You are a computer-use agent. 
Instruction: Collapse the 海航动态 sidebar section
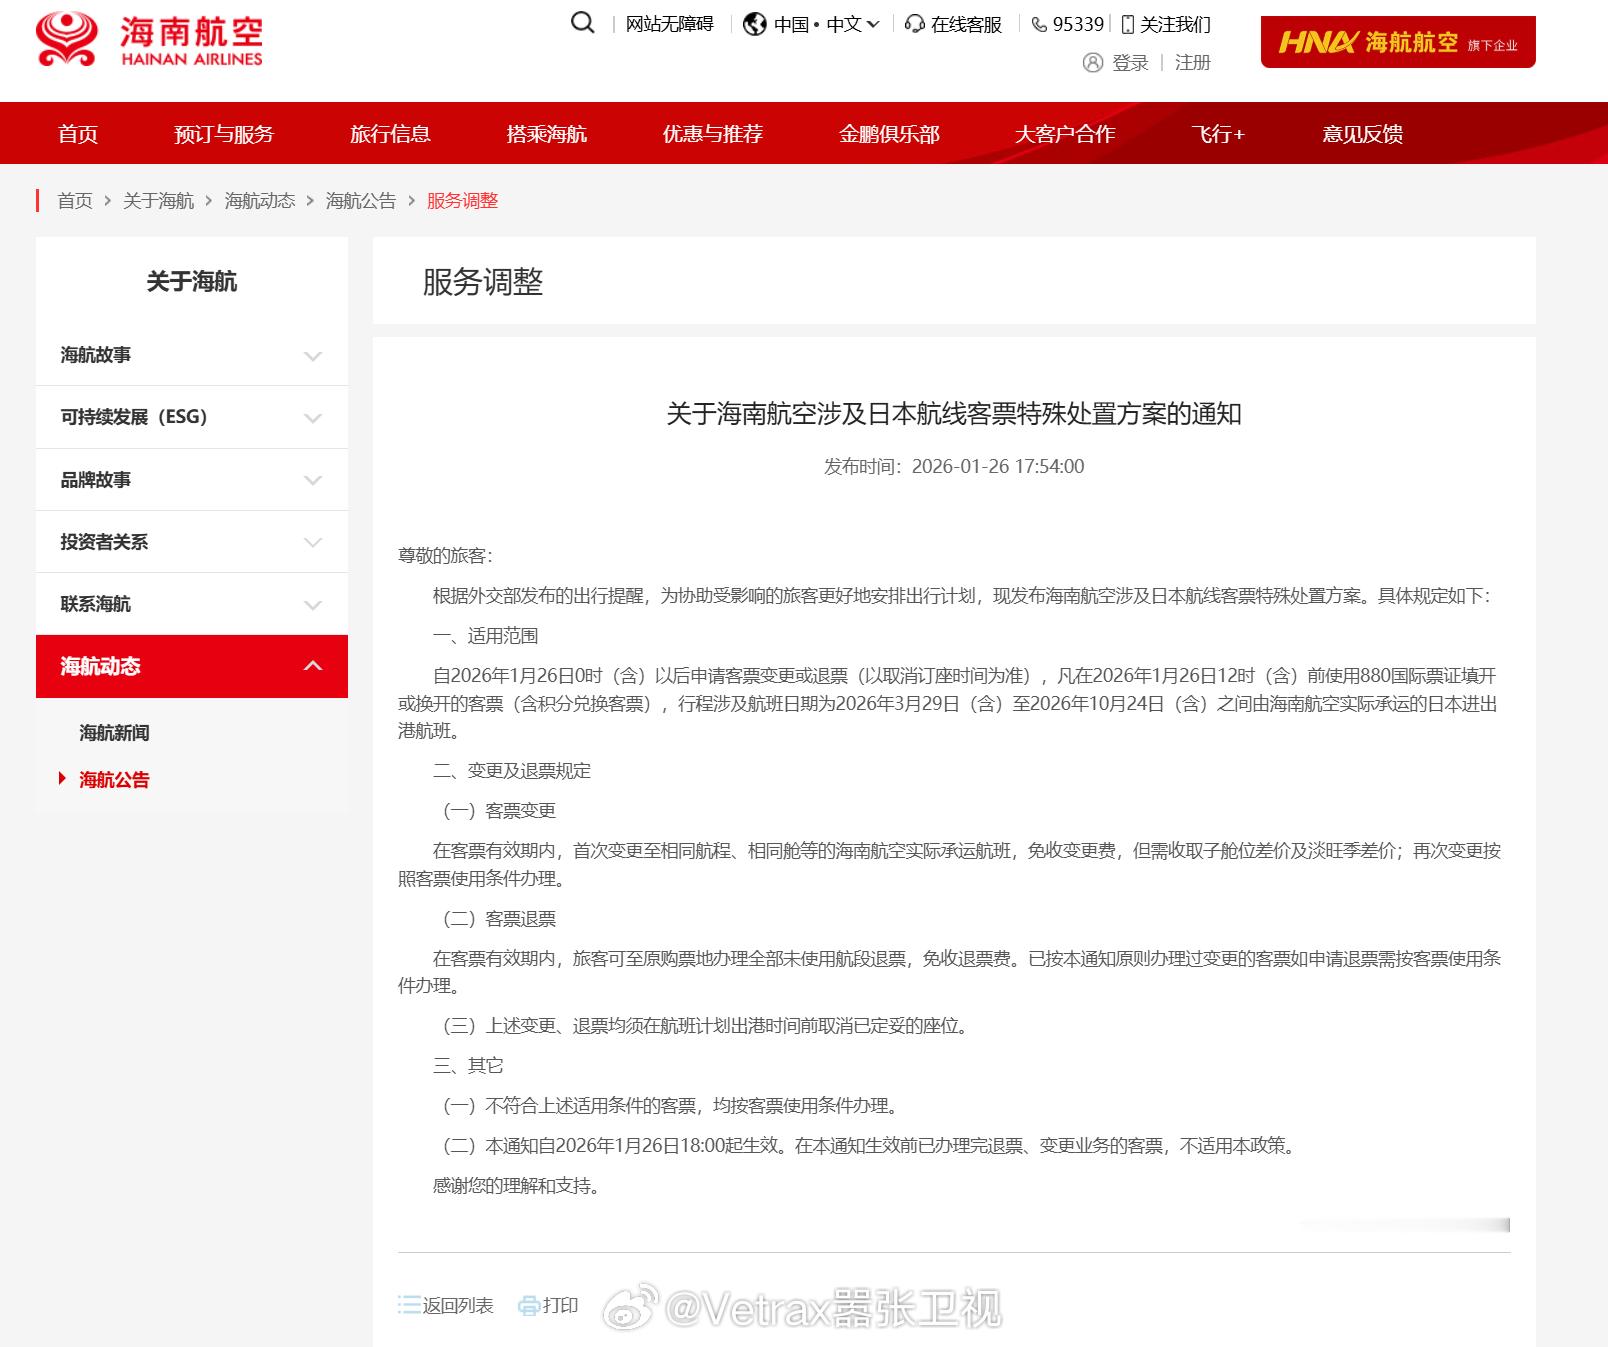(192, 666)
